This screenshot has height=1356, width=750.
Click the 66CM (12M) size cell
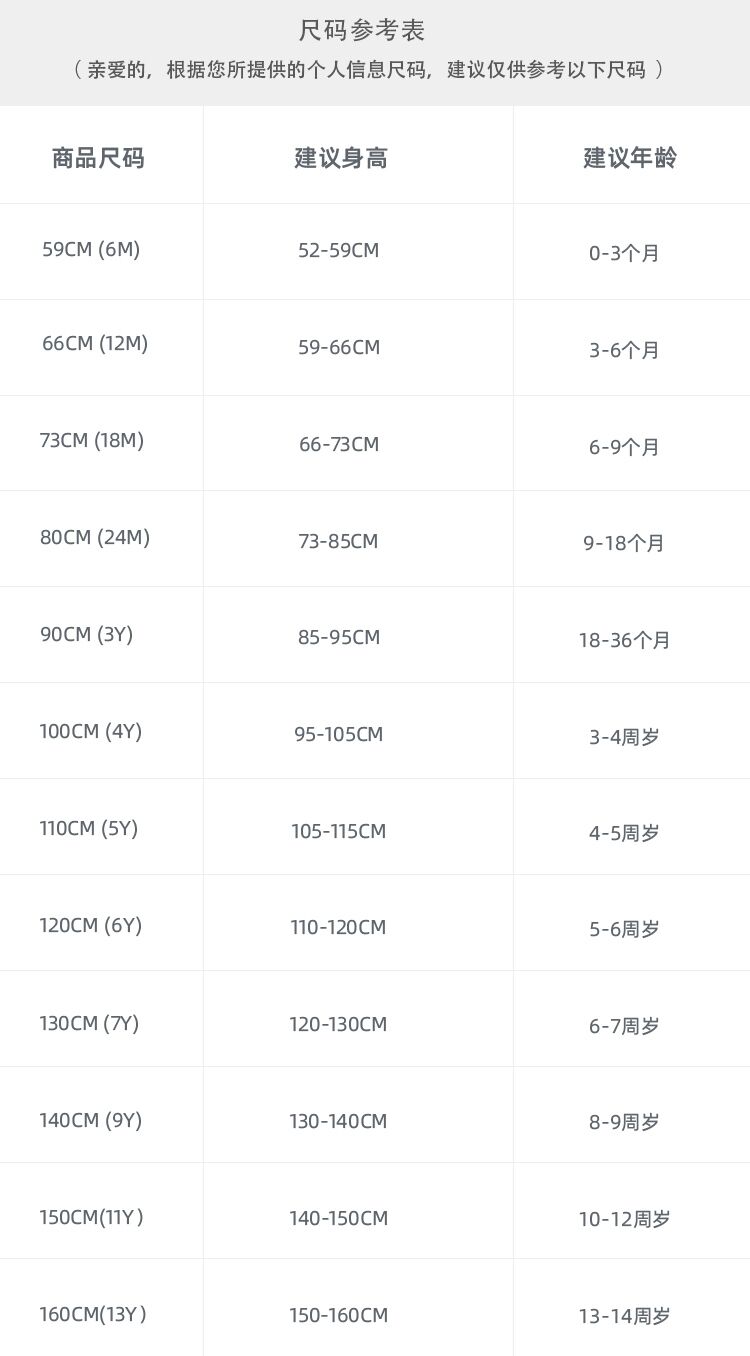(95, 344)
